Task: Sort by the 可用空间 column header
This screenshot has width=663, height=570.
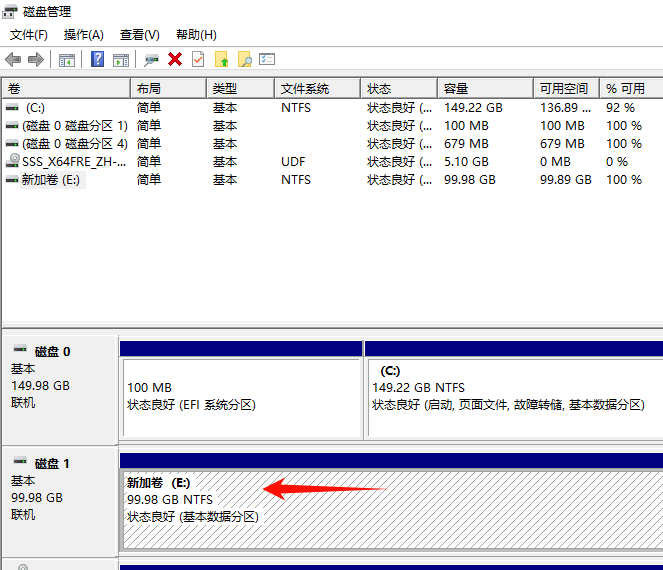Action: [567, 88]
